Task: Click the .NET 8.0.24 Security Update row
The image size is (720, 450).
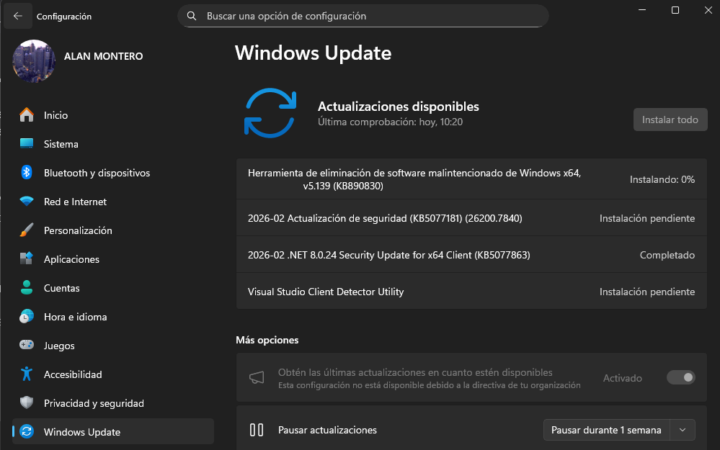Action: coord(472,255)
